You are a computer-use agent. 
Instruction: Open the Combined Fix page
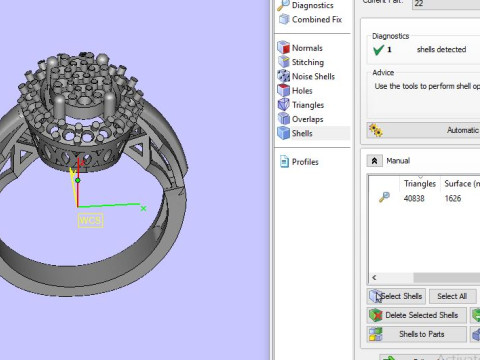click(x=310, y=20)
